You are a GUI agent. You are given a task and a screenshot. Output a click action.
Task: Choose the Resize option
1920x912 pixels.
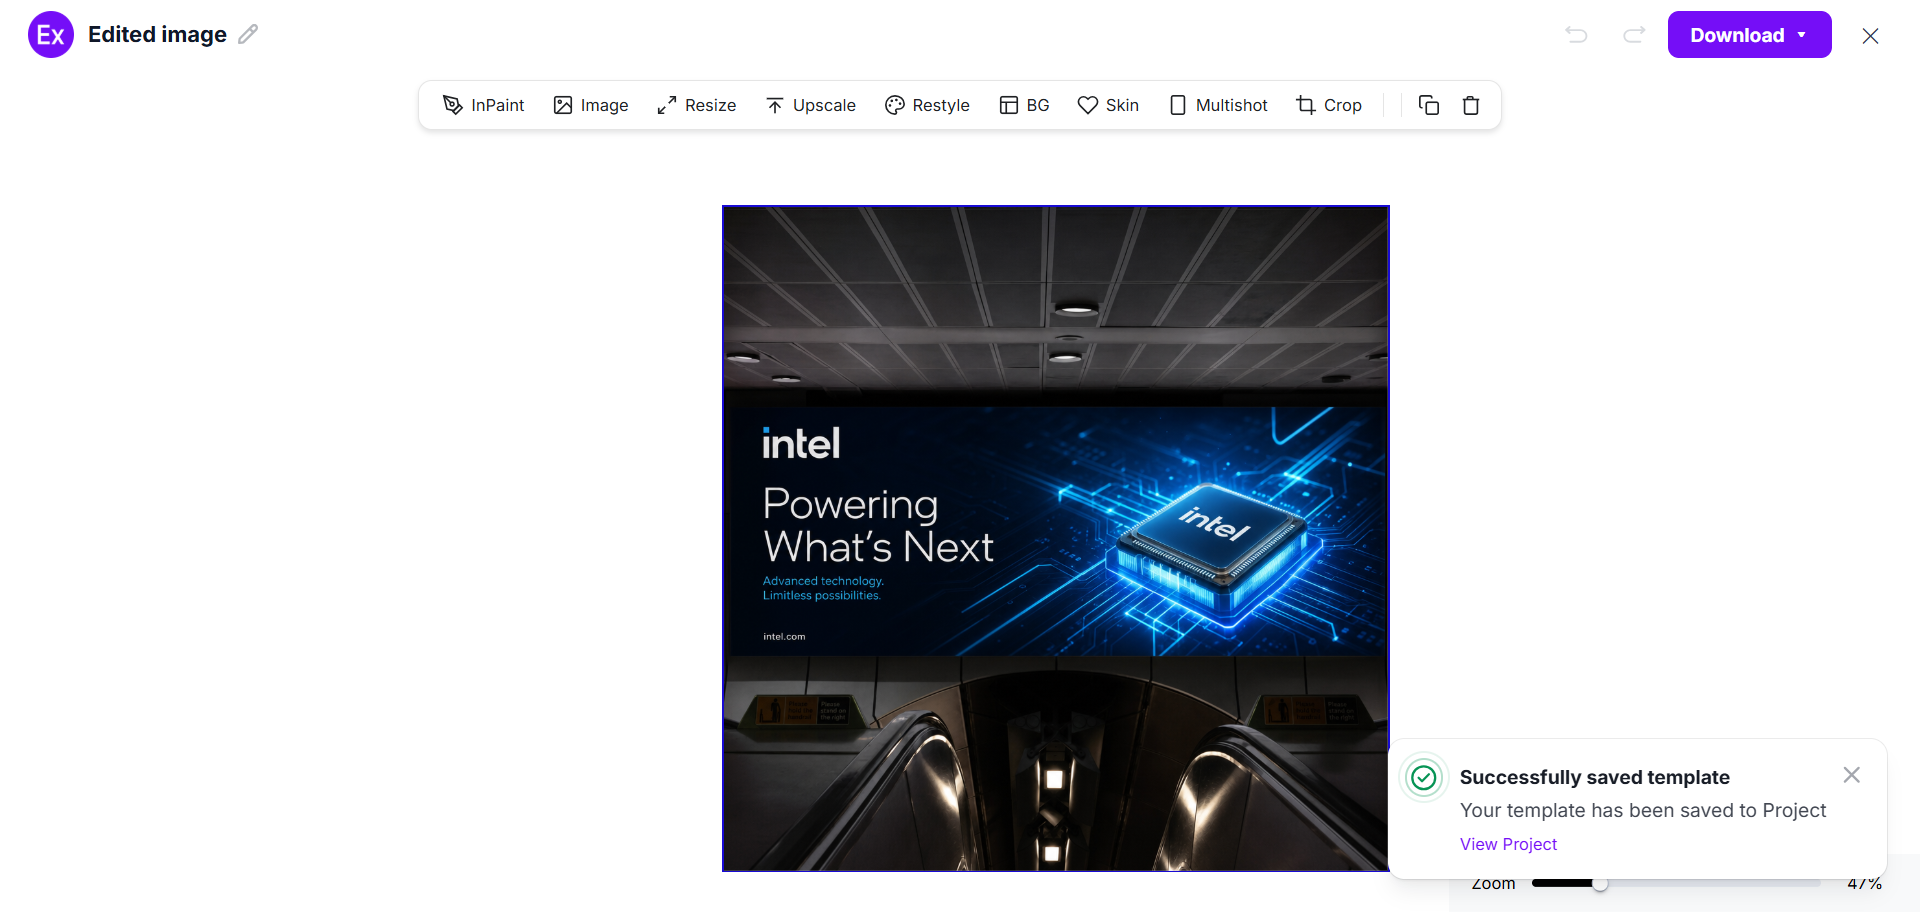[x=696, y=105]
